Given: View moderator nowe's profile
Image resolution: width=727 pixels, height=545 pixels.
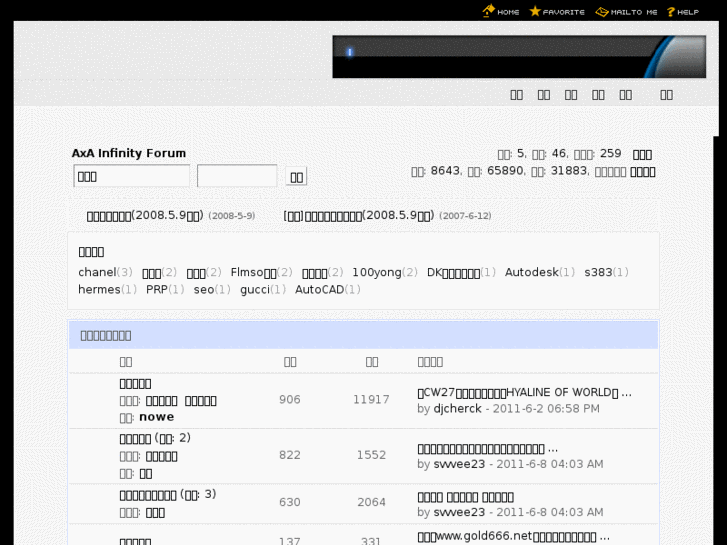Looking at the screenshot, I should pos(156,417).
